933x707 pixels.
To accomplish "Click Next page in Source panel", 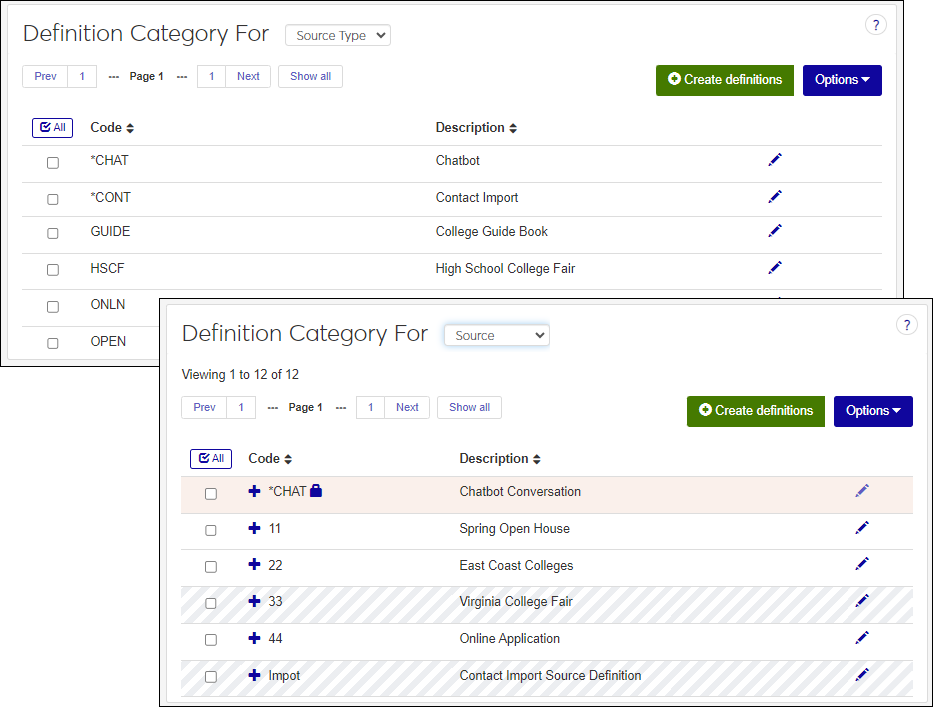I will [407, 407].
